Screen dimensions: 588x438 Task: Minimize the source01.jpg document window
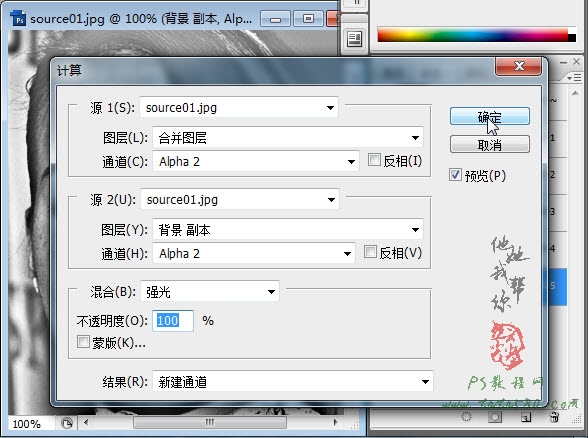275,19
